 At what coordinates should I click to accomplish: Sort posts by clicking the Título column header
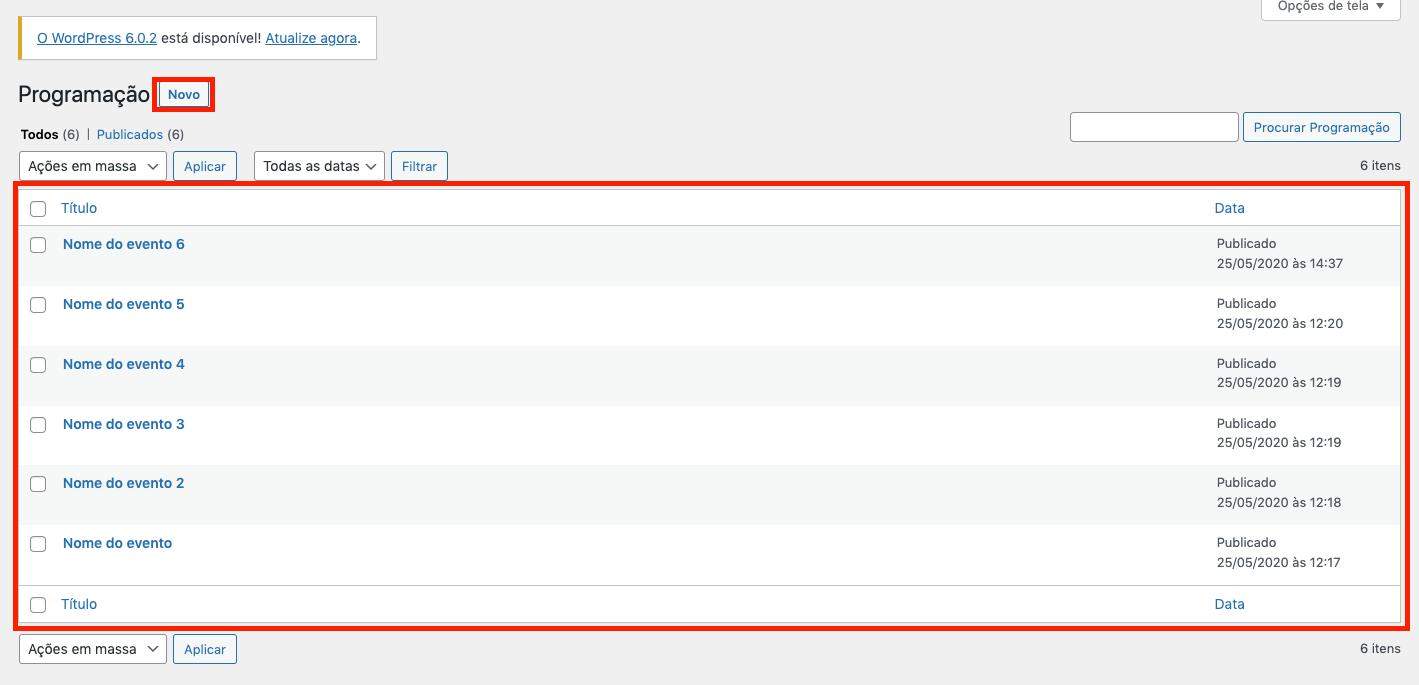tap(79, 208)
